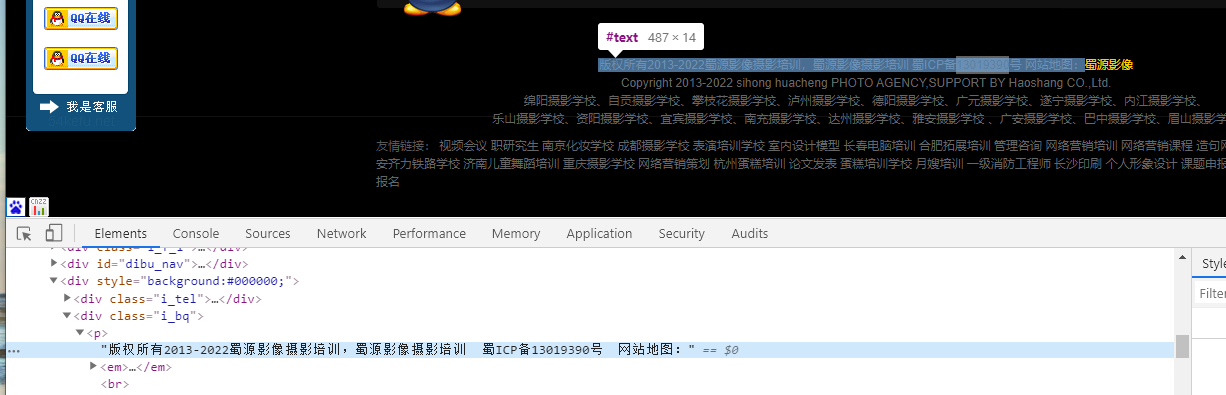Activate the inspect element picker
The image size is (1226, 395).
[x=24, y=233]
